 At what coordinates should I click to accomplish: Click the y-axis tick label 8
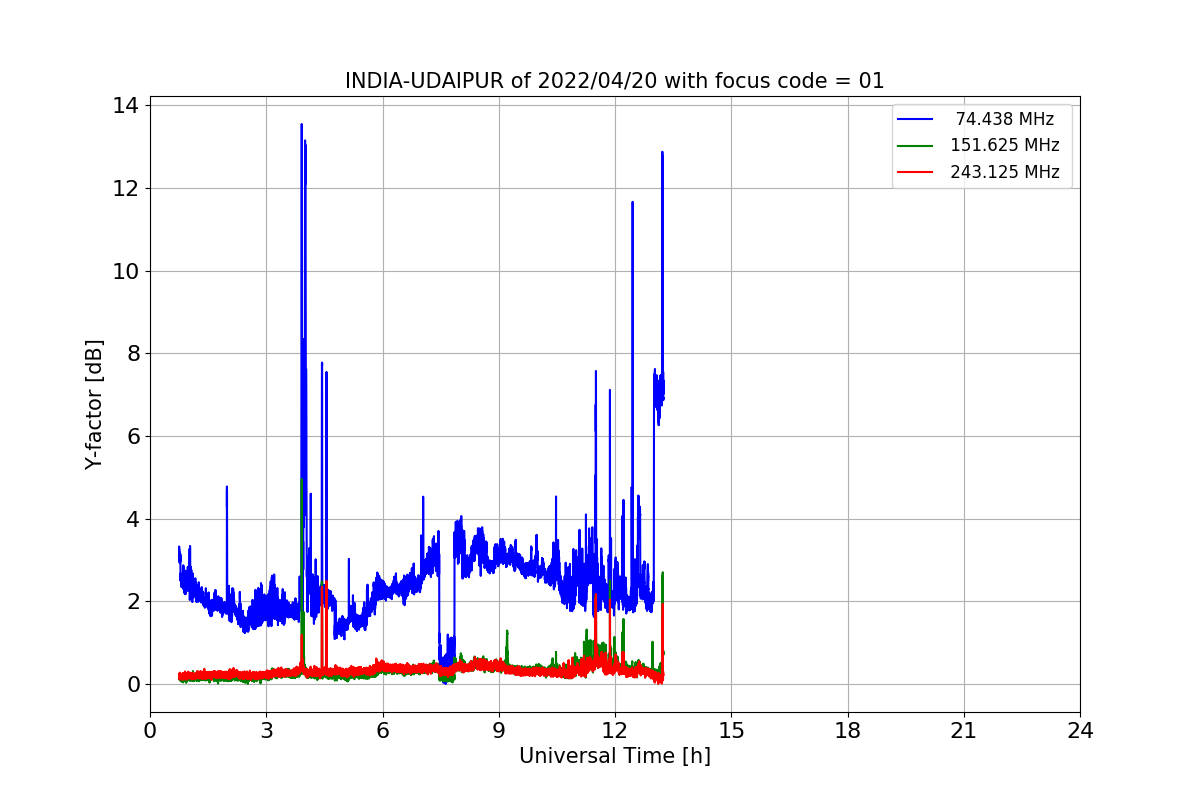click(x=134, y=354)
